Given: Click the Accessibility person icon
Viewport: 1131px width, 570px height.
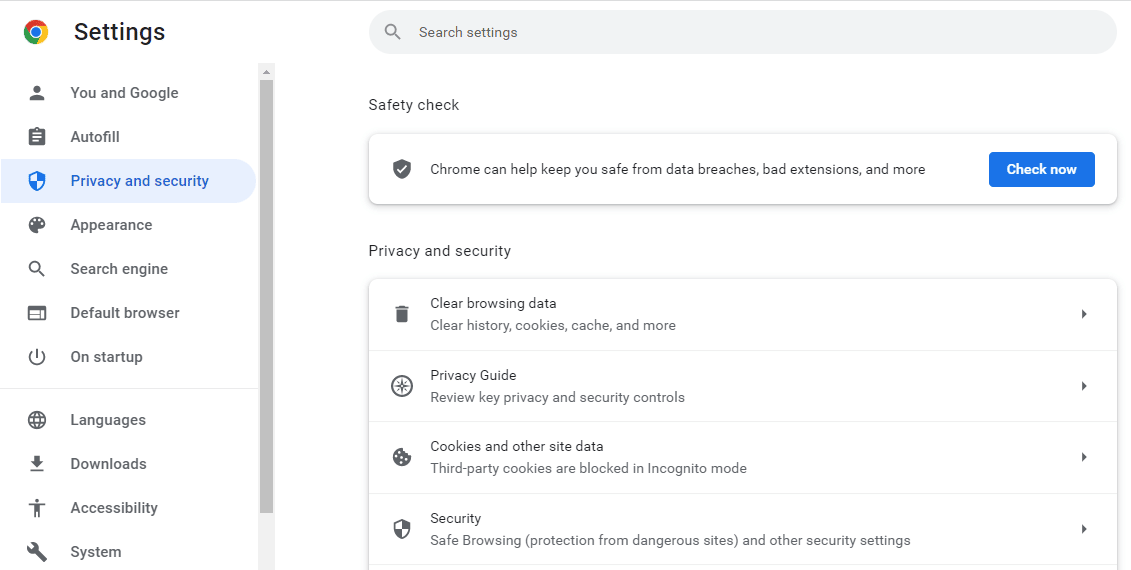Looking at the screenshot, I should pyautogui.click(x=37, y=508).
